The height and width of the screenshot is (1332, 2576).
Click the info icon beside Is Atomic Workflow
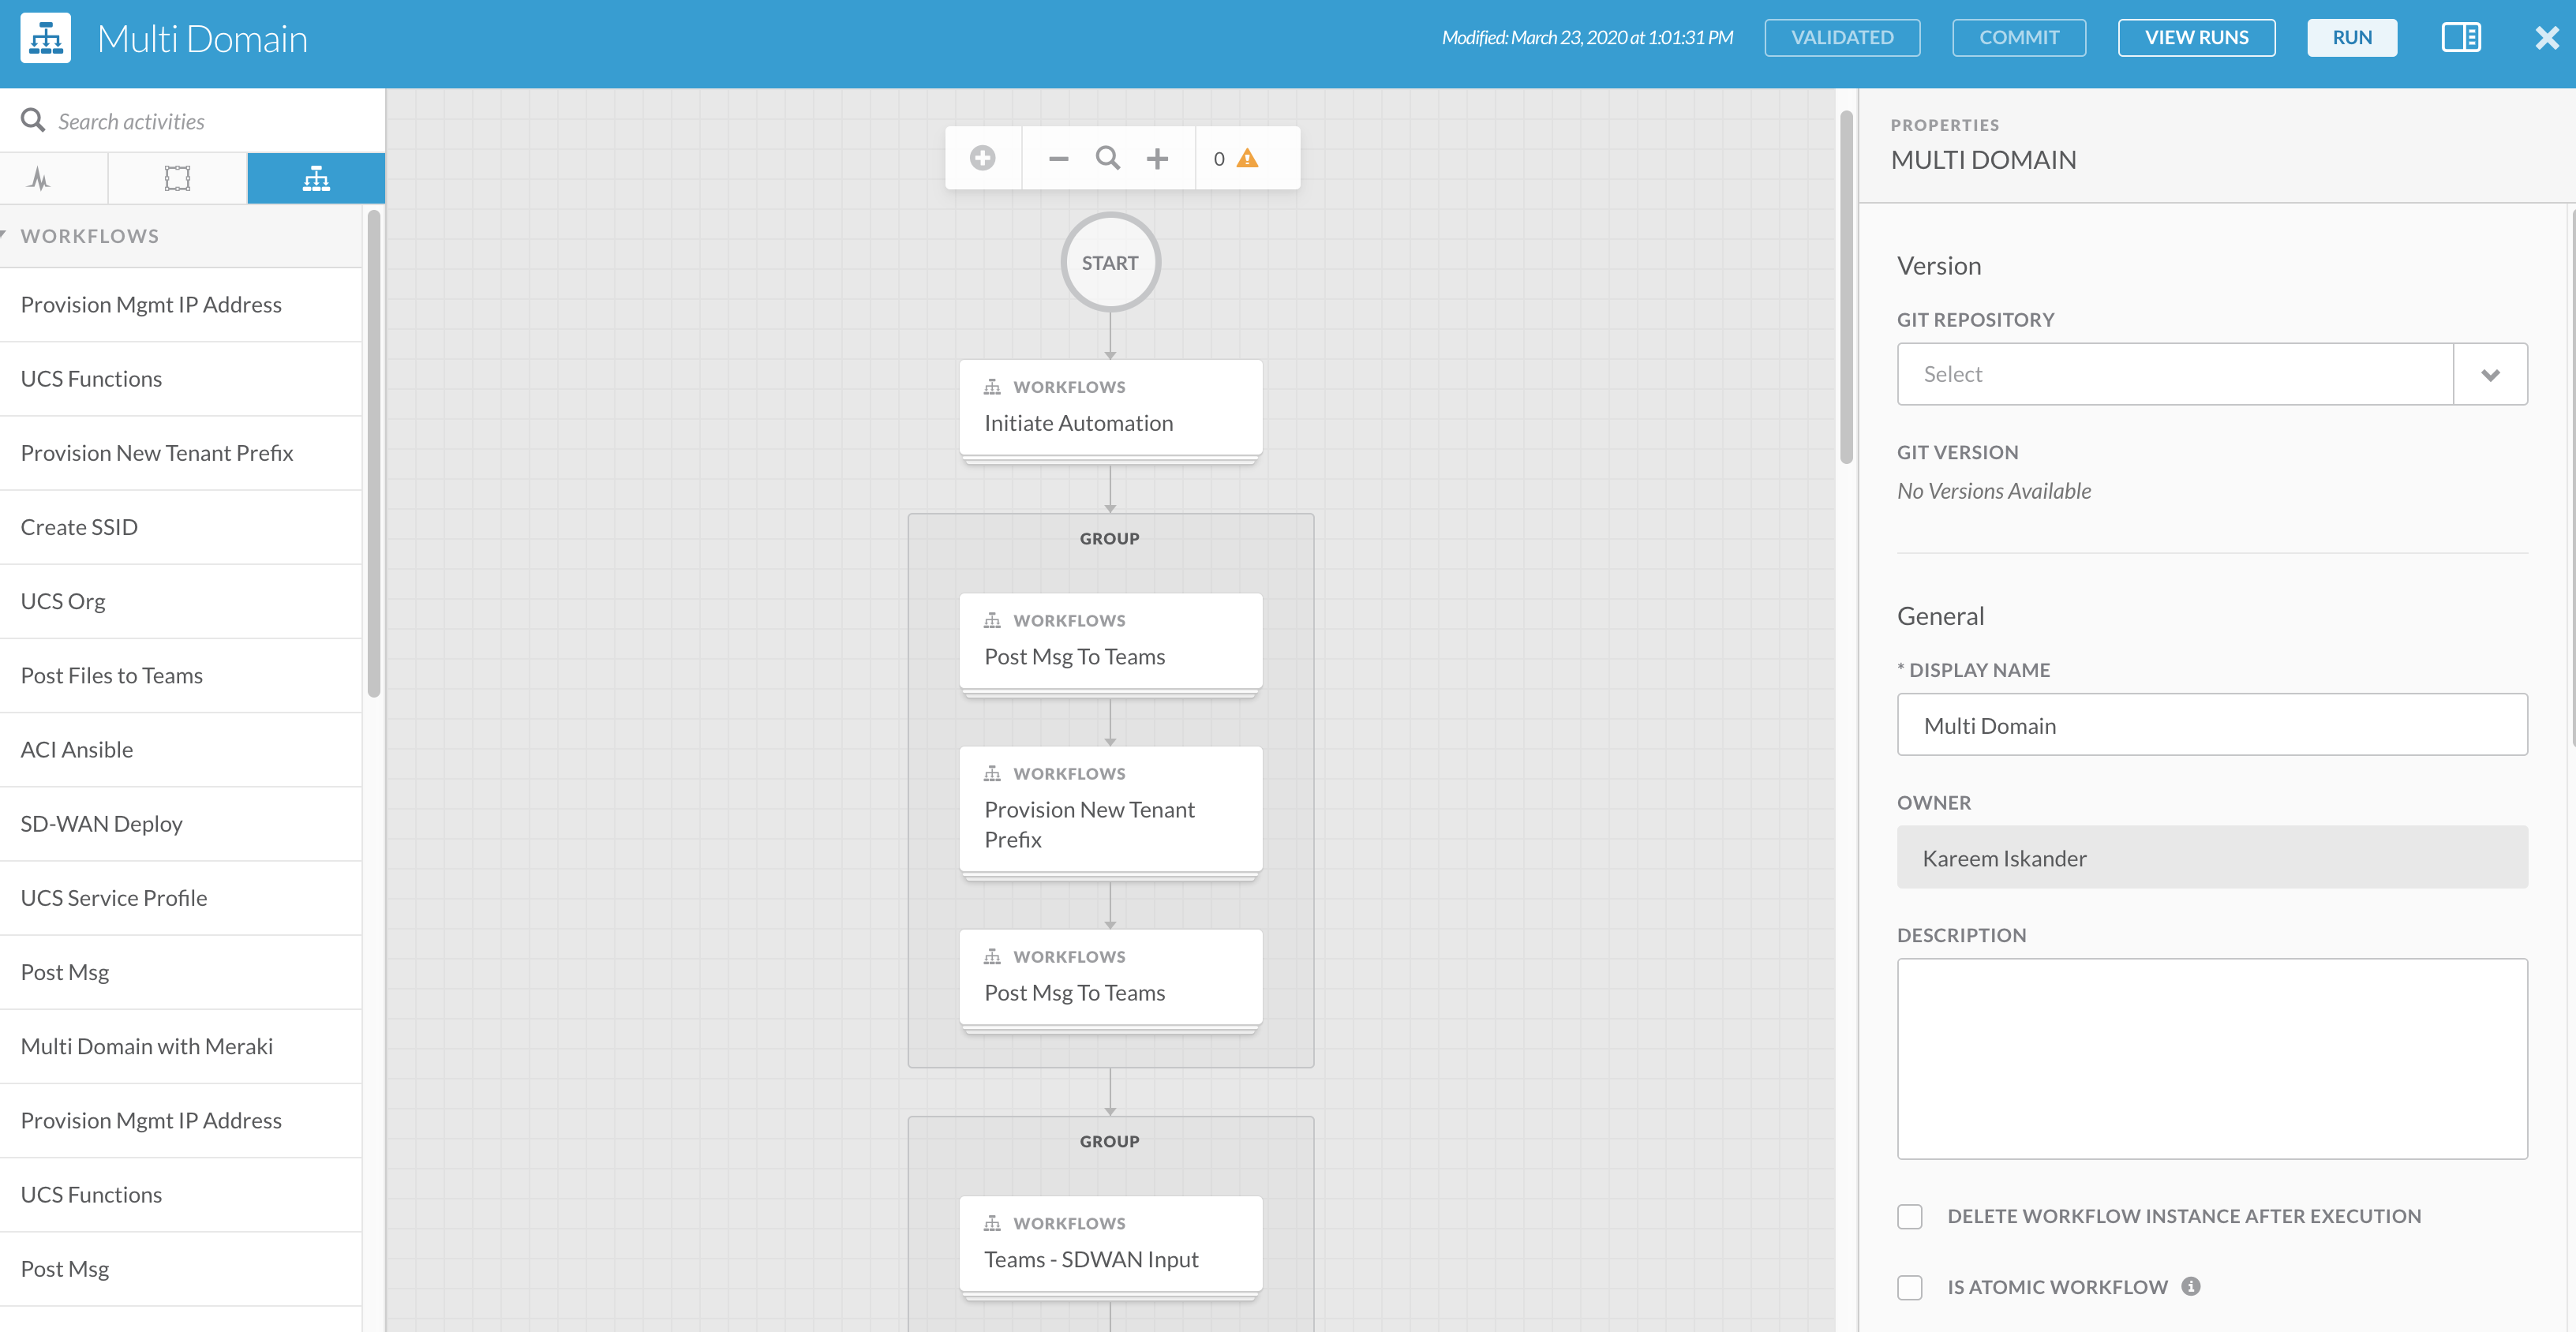pyautogui.click(x=2190, y=1286)
